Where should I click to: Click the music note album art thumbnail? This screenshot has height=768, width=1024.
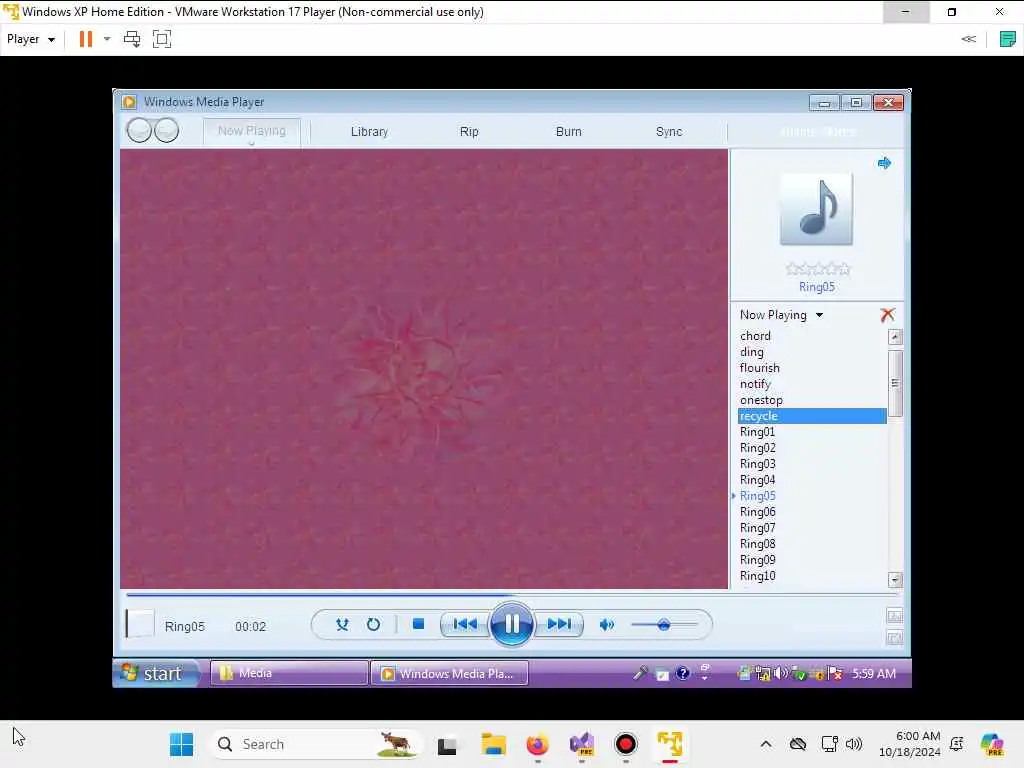(x=816, y=209)
